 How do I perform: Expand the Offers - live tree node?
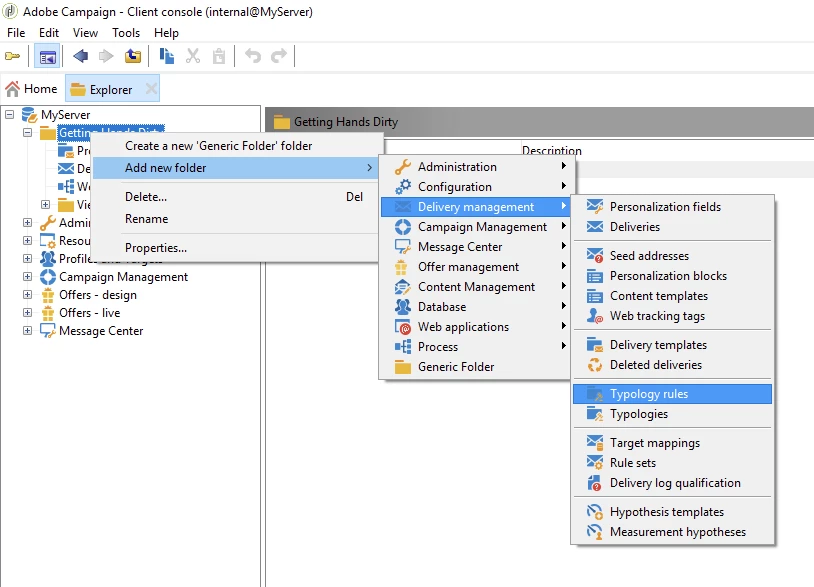tap(28, 312)
